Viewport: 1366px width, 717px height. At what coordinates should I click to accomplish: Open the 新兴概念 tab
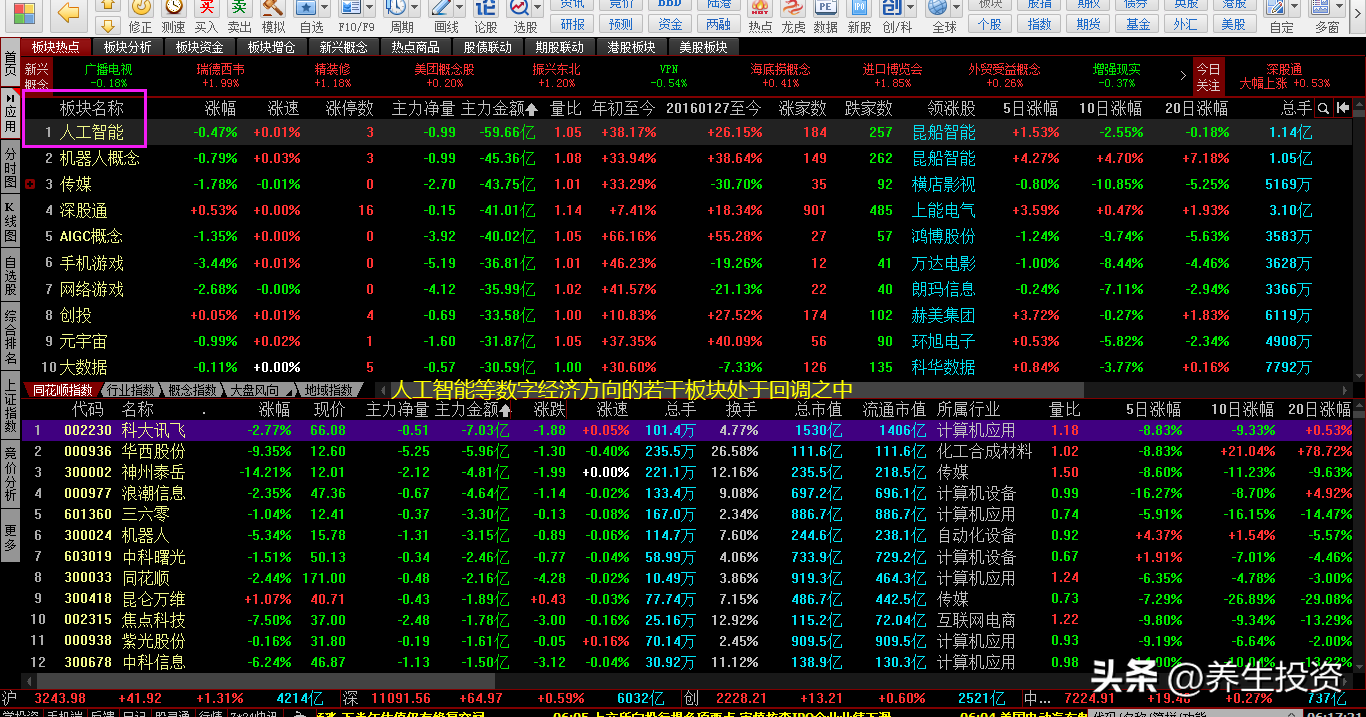coord(344,47)
